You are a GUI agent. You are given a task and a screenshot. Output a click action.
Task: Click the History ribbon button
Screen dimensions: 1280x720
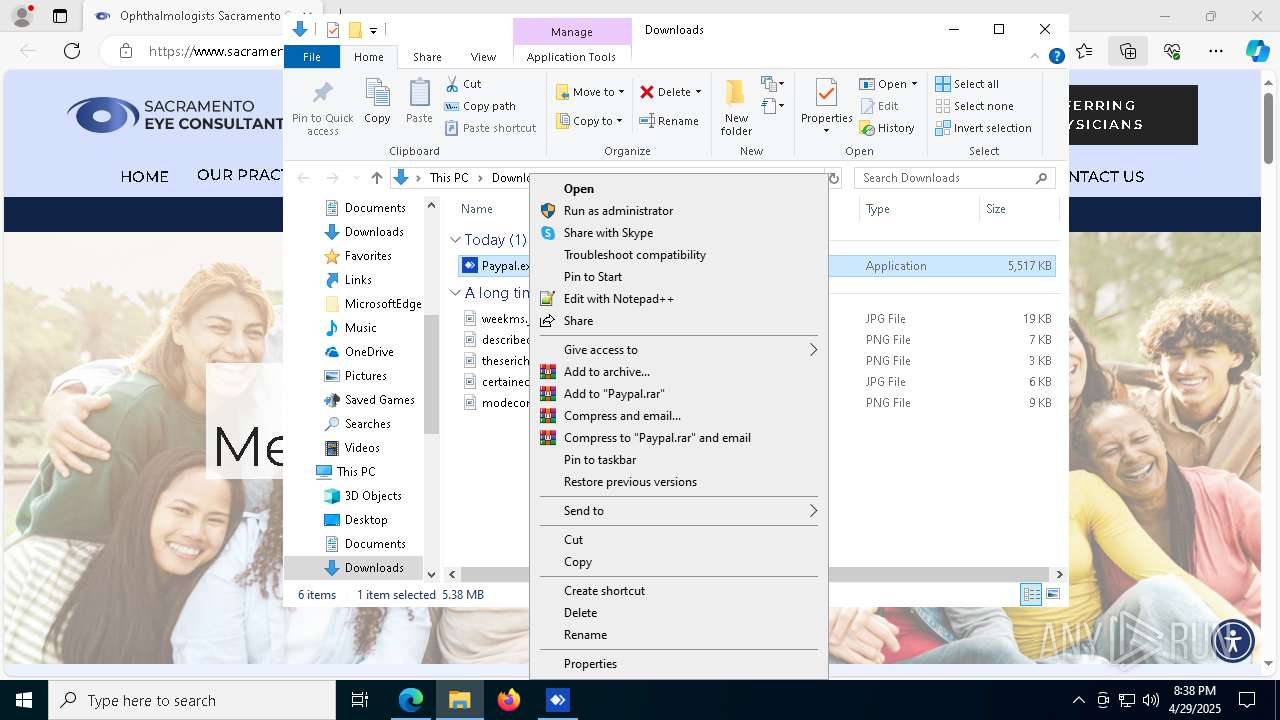[x=887, y=128]
